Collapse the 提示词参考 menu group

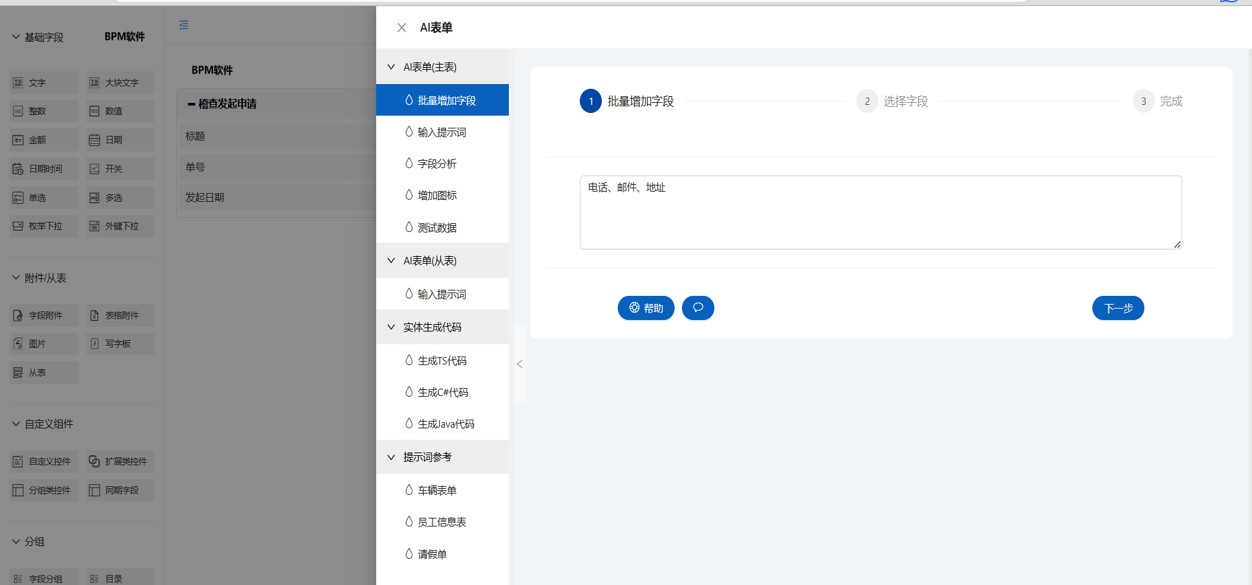(x=391, y=457)
